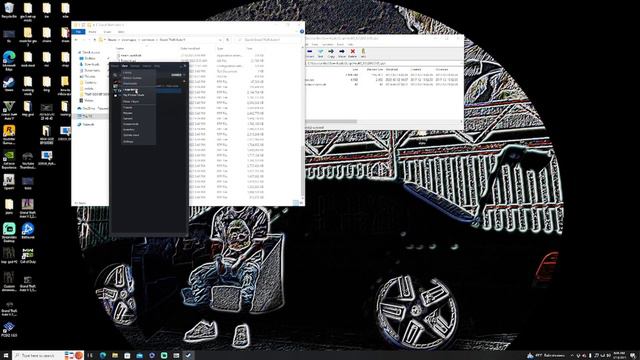Open the Share ribbon tab in Explorer
Screen dimensions: 640x360
(x=107, y=31)
